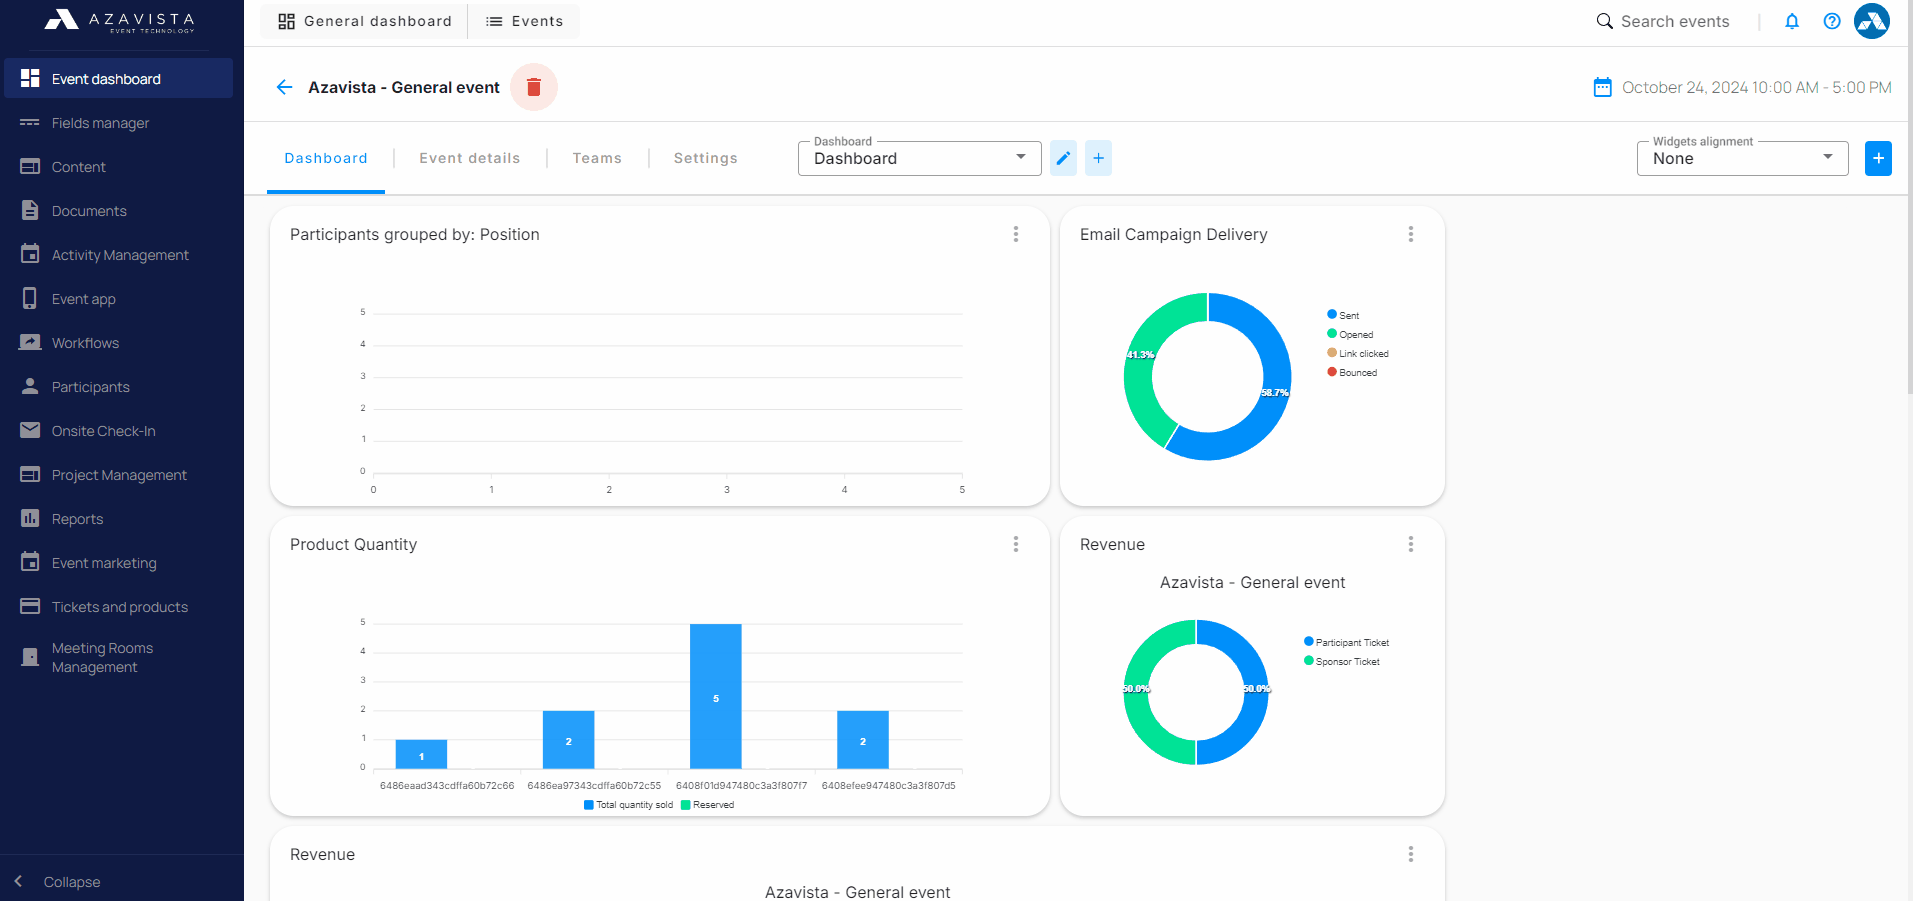1913x901 pixels.
Task: Expand the Widgets alignment dropdown
Action: (x=1742, y=158)
